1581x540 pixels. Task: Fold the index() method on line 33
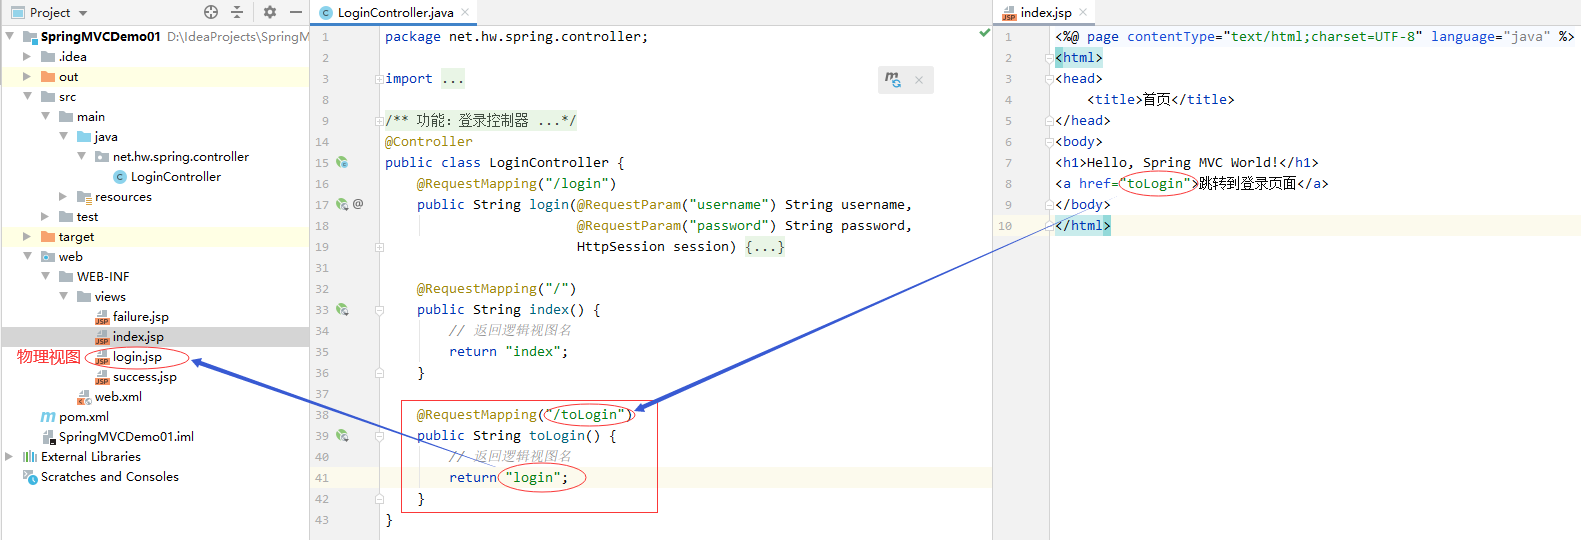click(379, 309)
